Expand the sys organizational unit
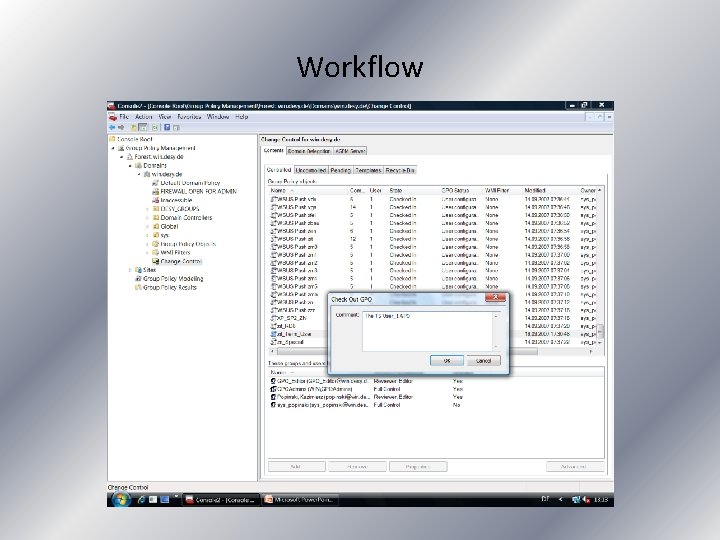720x540 pixels. pos(147,235)
